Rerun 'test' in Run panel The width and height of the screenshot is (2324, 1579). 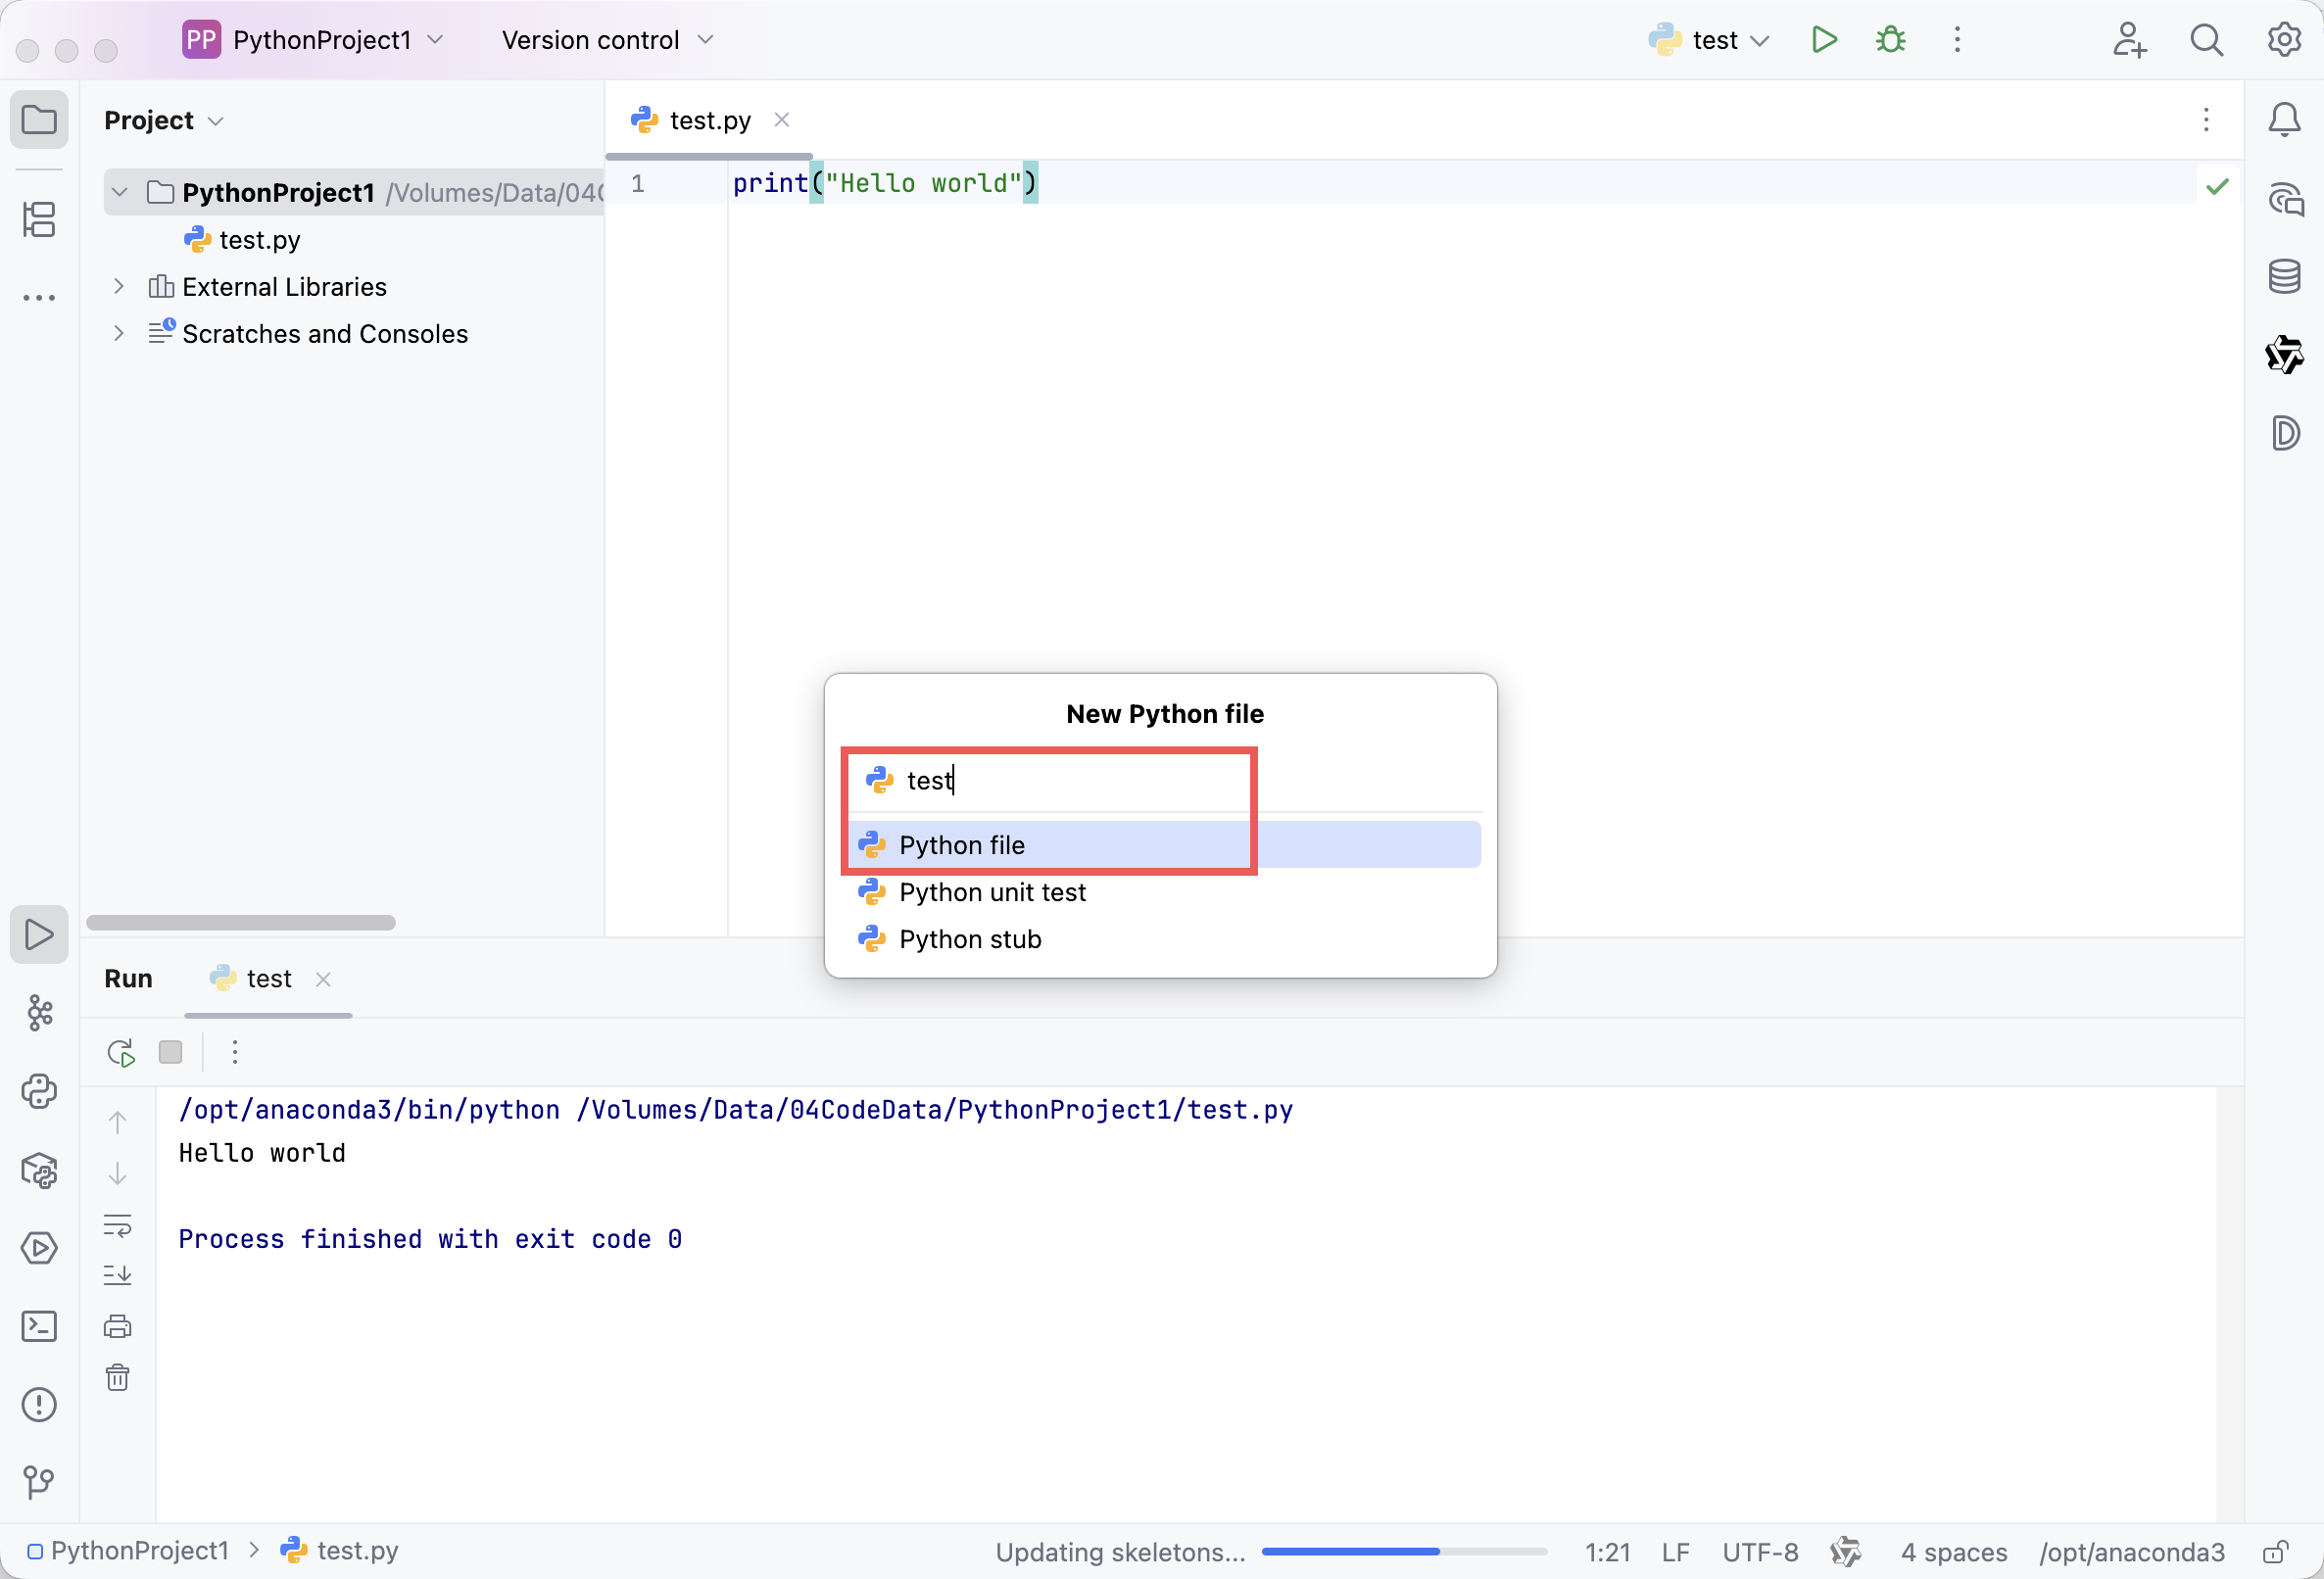coord(121,1053)
